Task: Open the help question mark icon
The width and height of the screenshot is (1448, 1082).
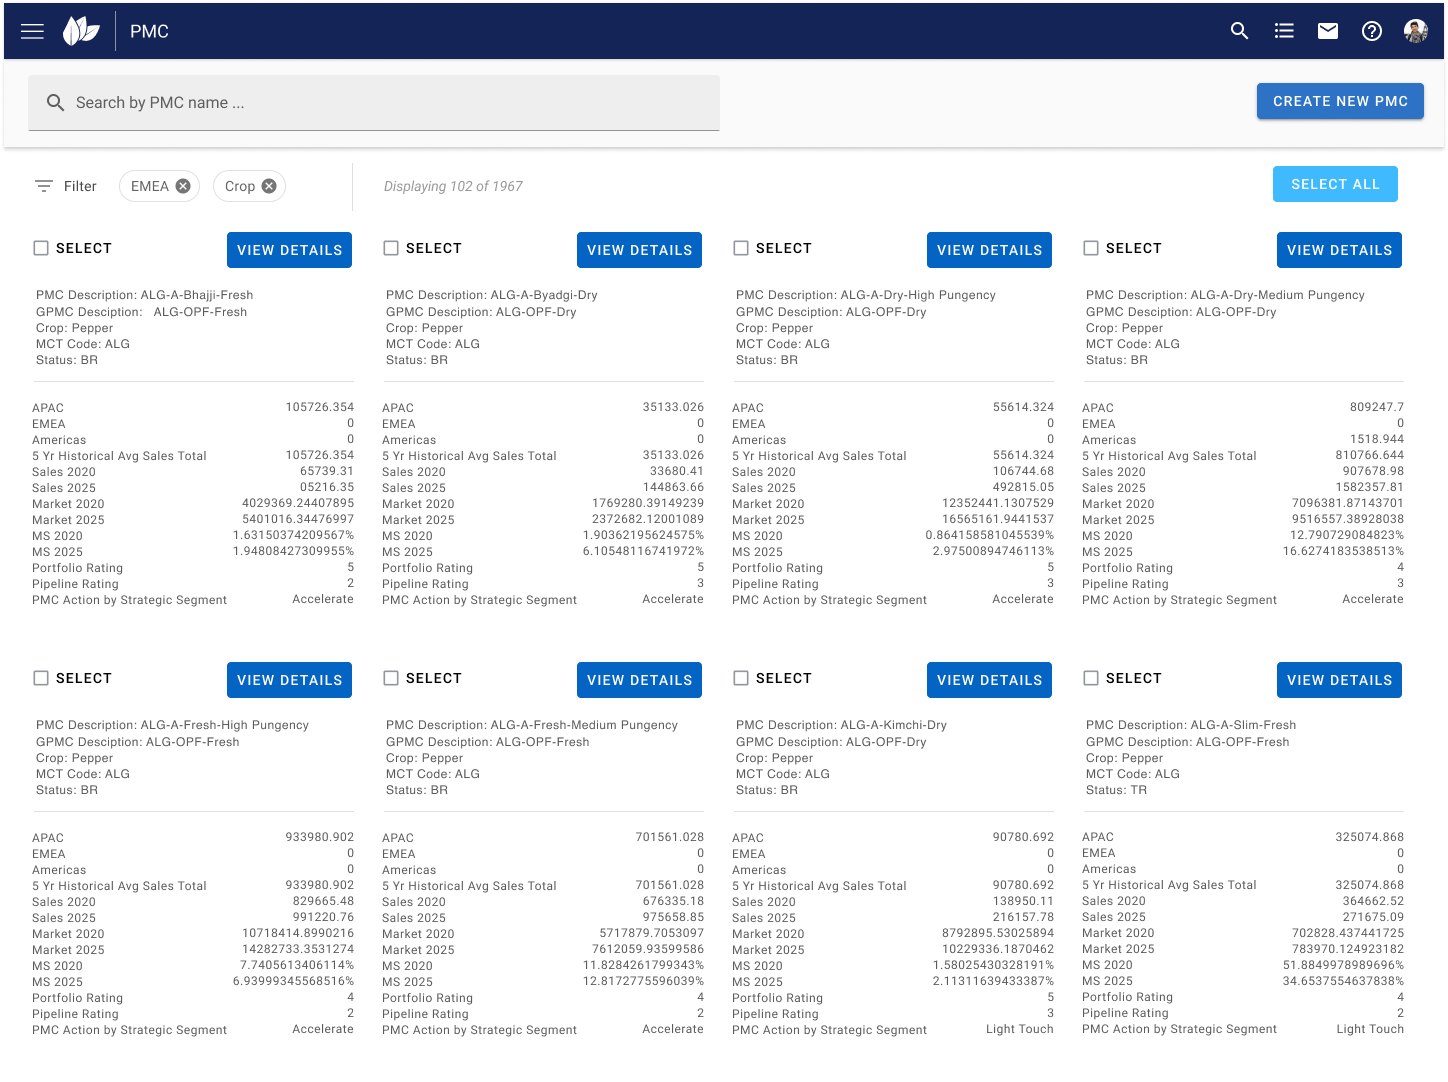Action: (x=1372, y=31)
